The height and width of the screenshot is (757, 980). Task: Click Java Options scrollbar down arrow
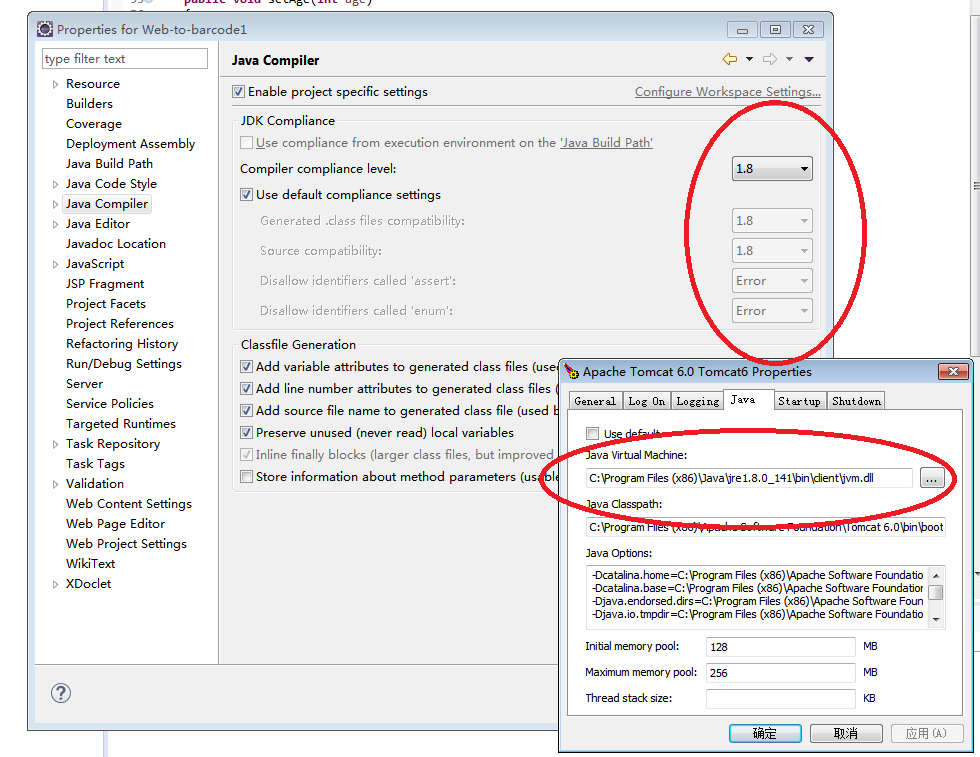pyautogui.click(x=936, y=619)
